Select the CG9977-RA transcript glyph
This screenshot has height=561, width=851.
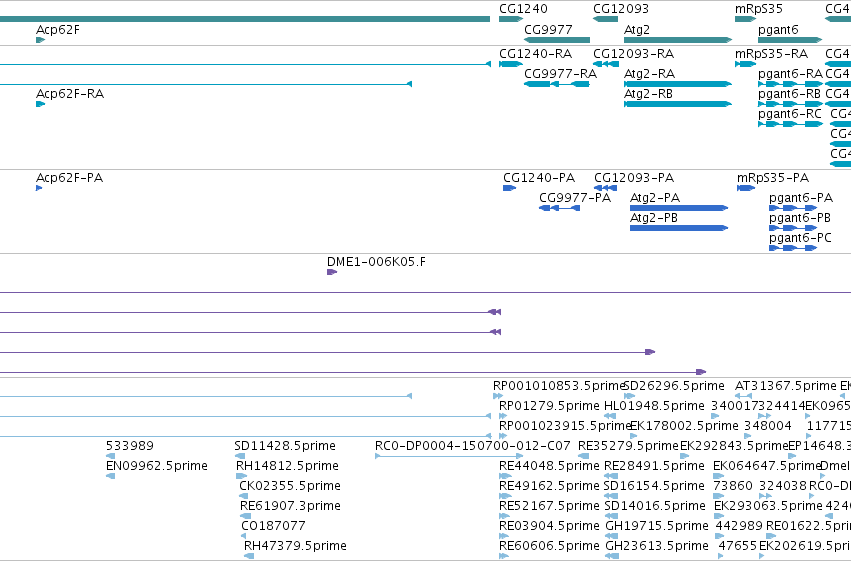pyautogui.click(x=557, y=84)
